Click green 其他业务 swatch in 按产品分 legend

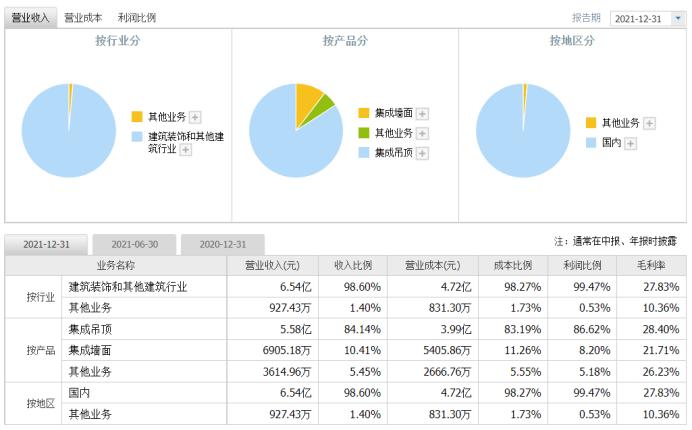(364, 133)
